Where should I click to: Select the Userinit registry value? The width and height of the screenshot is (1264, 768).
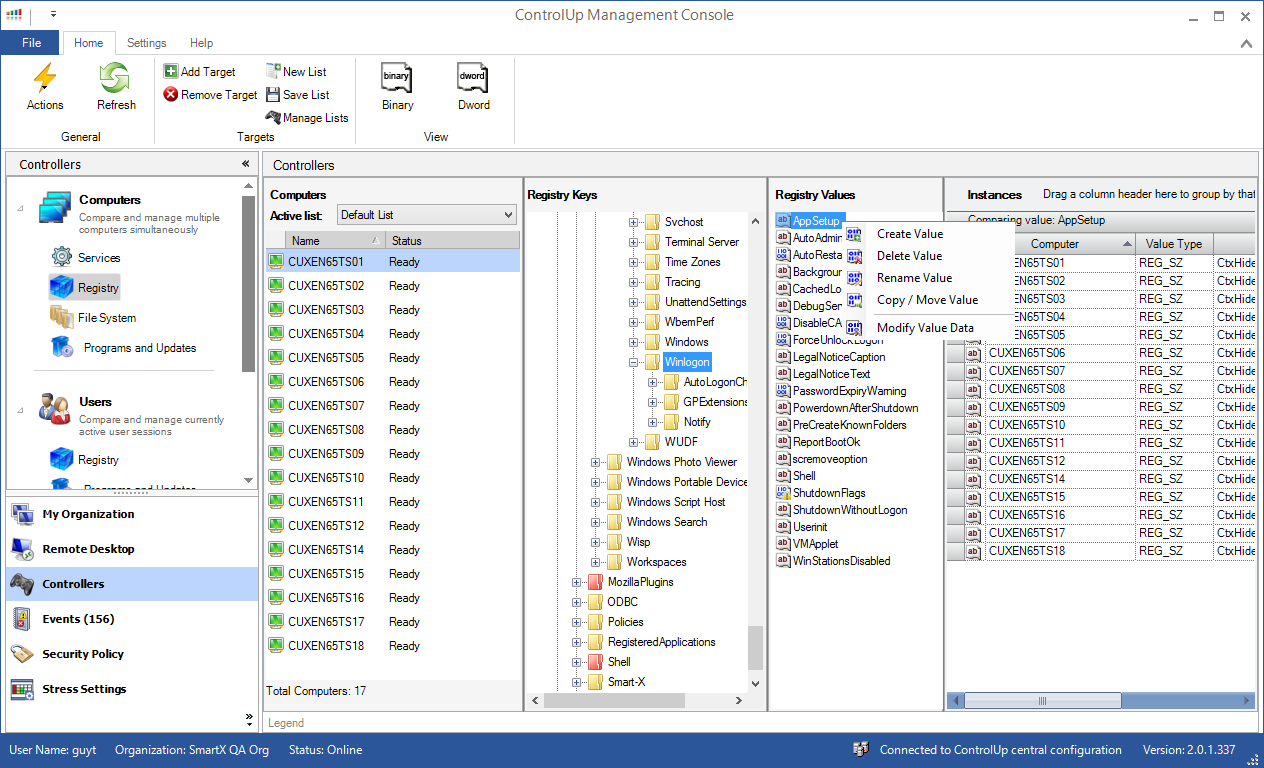pos(810,527)
